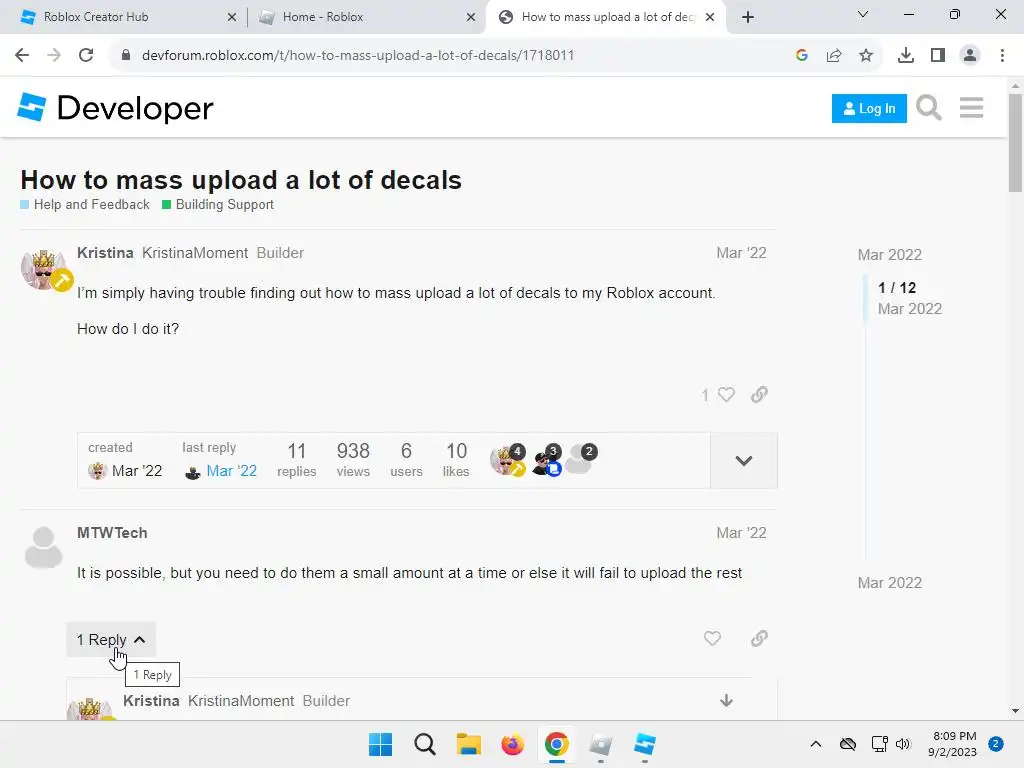Viewport: 1024px width, 768px height.
Task: Copy link to Kristina's first post
Action: [759, 394]
